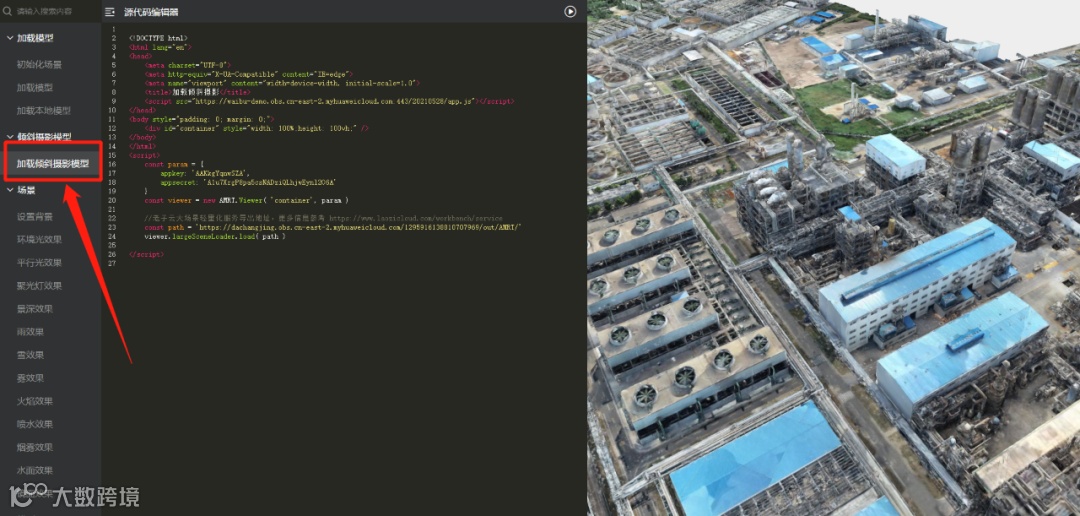Click line number 20 in the gutter

112,200
